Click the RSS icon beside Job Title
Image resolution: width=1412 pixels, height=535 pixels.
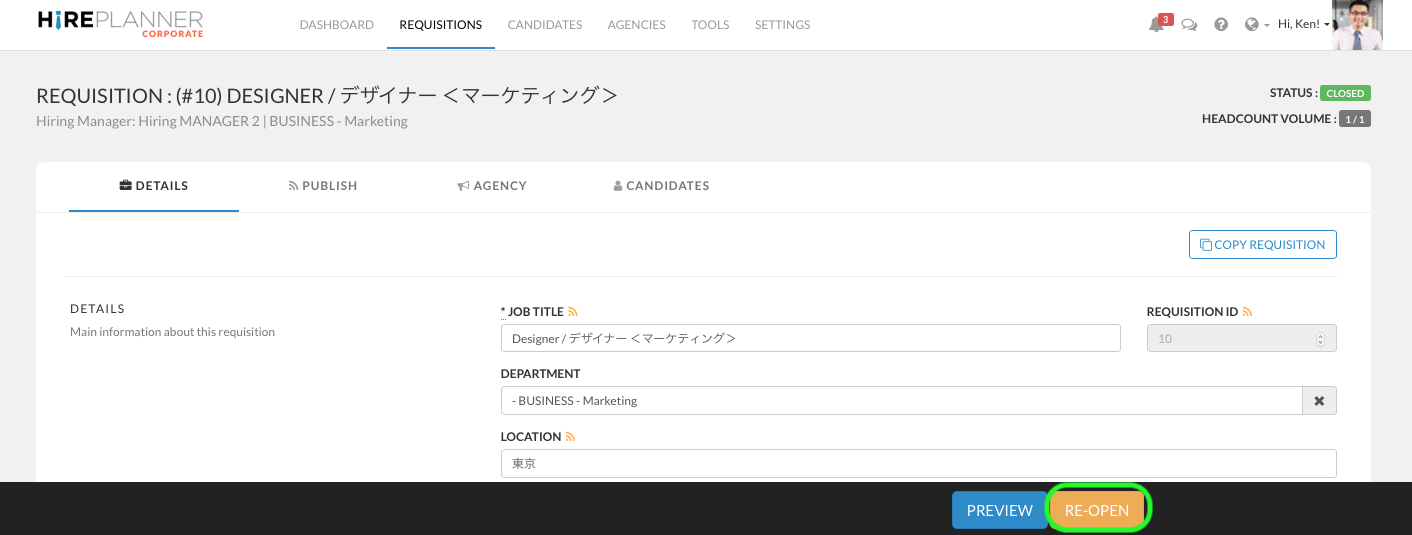[x=573, y=312]
